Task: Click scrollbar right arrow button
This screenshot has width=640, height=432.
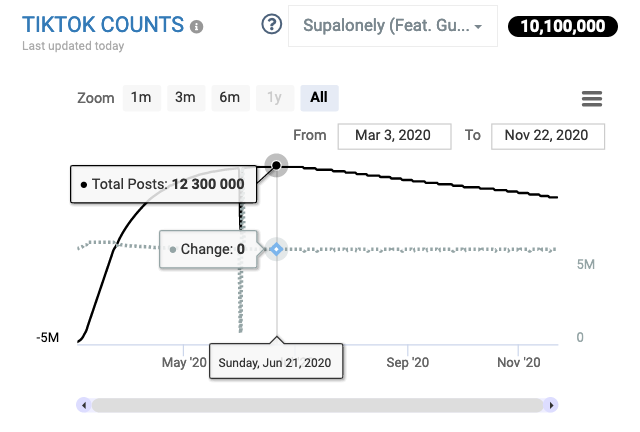Action: (x=551, y=405)
